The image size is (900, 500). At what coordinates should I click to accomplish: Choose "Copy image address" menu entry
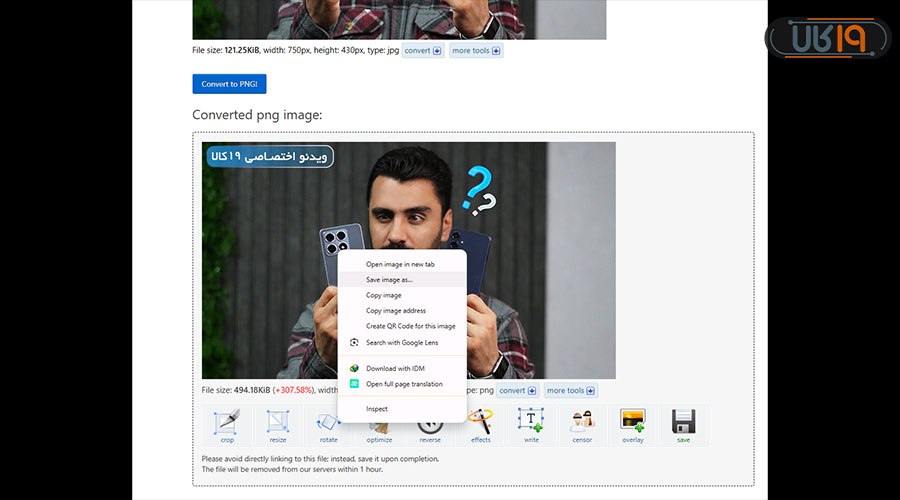396,311
